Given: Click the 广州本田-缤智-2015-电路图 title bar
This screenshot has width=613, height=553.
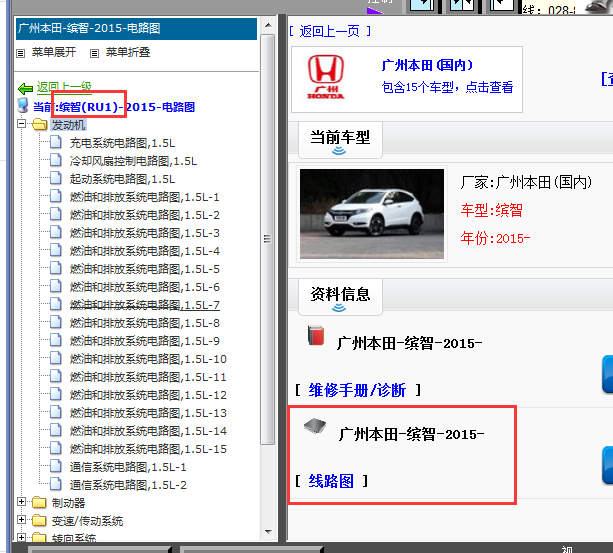Looking at the screenshot, I should (136, 29).
